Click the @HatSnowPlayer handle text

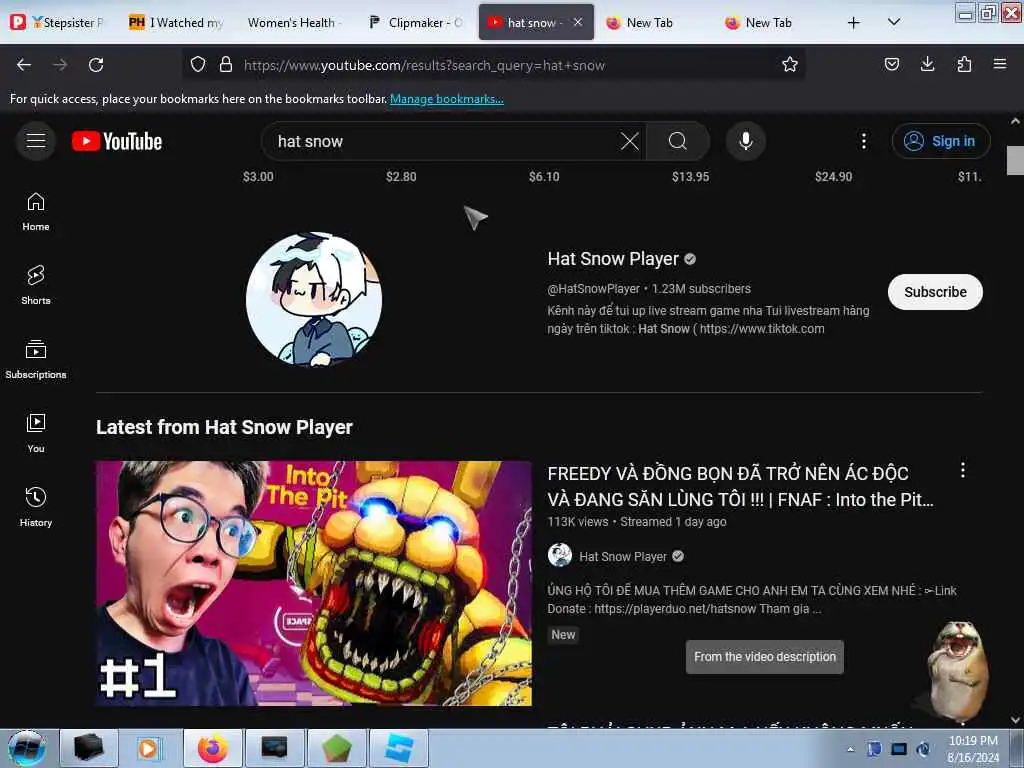(x=594, y=289)
